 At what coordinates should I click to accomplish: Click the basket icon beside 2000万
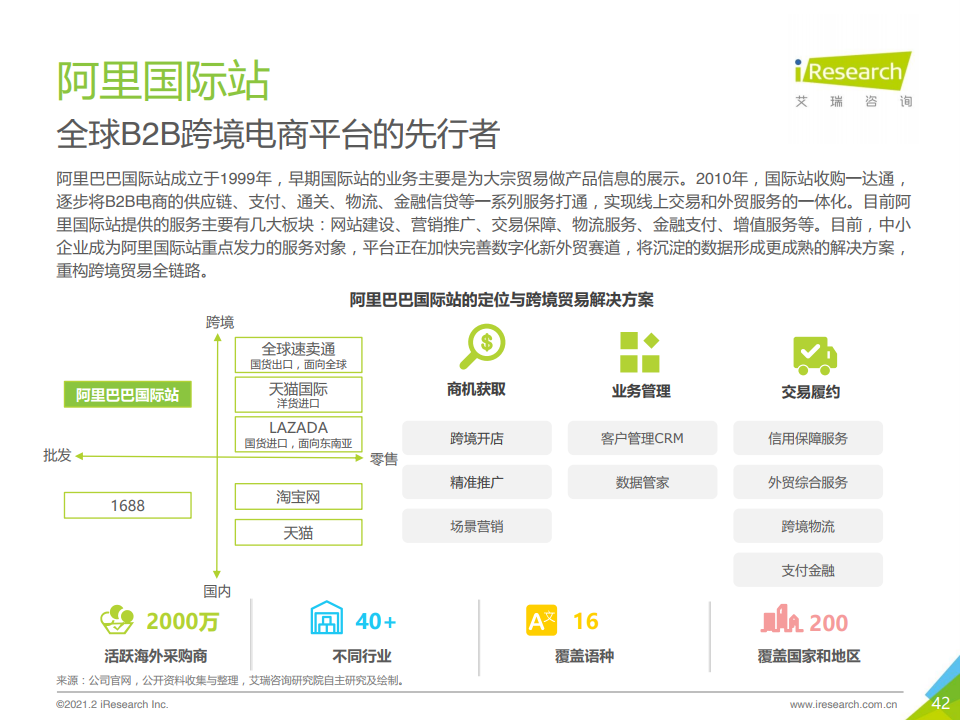click(x=117, y=620)
